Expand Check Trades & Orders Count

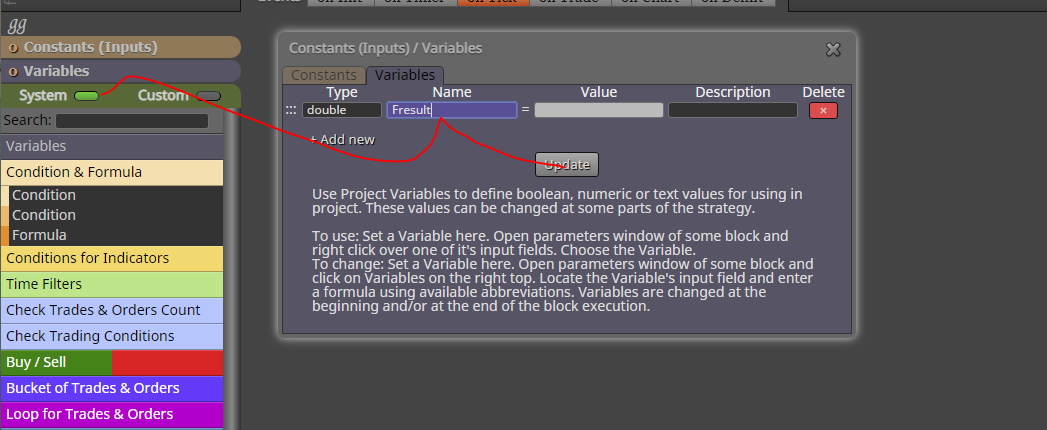tap(112, 310)
